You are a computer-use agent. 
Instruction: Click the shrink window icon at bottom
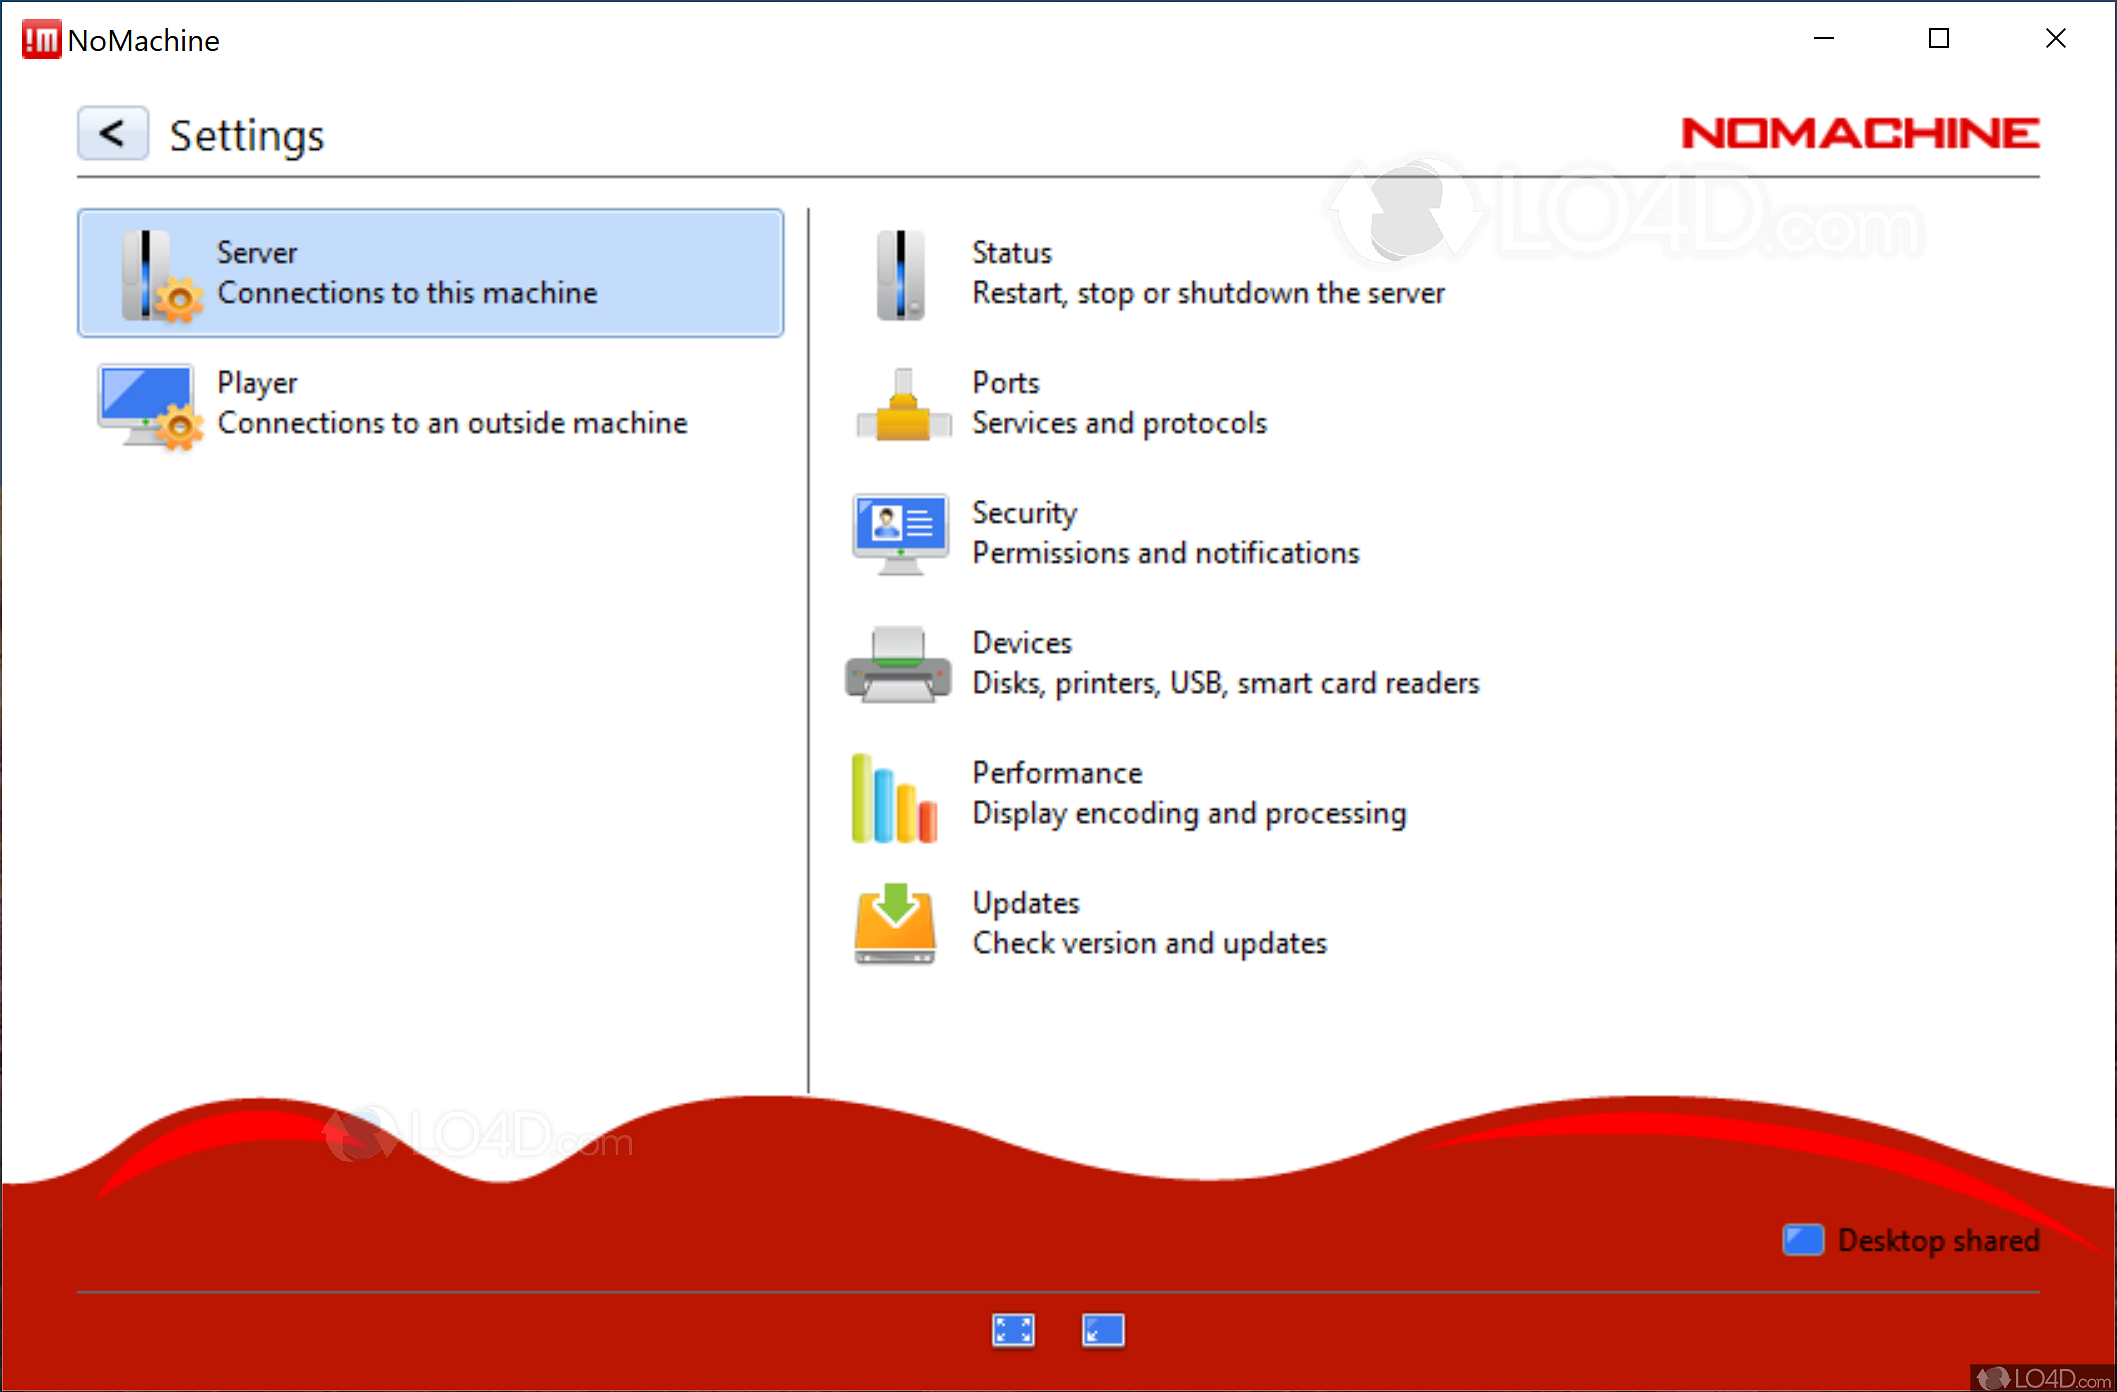(x=1103, y=1330)
